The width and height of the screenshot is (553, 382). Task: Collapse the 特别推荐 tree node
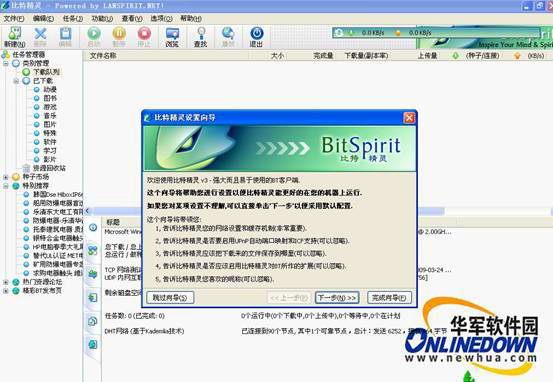(x=6, y=186)
